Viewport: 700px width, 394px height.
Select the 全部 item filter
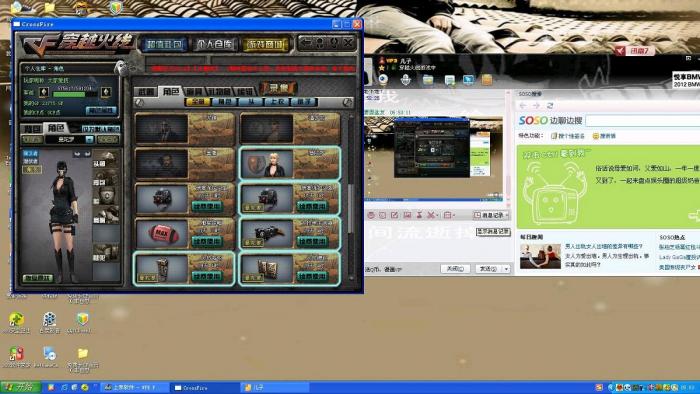point(198,102)
